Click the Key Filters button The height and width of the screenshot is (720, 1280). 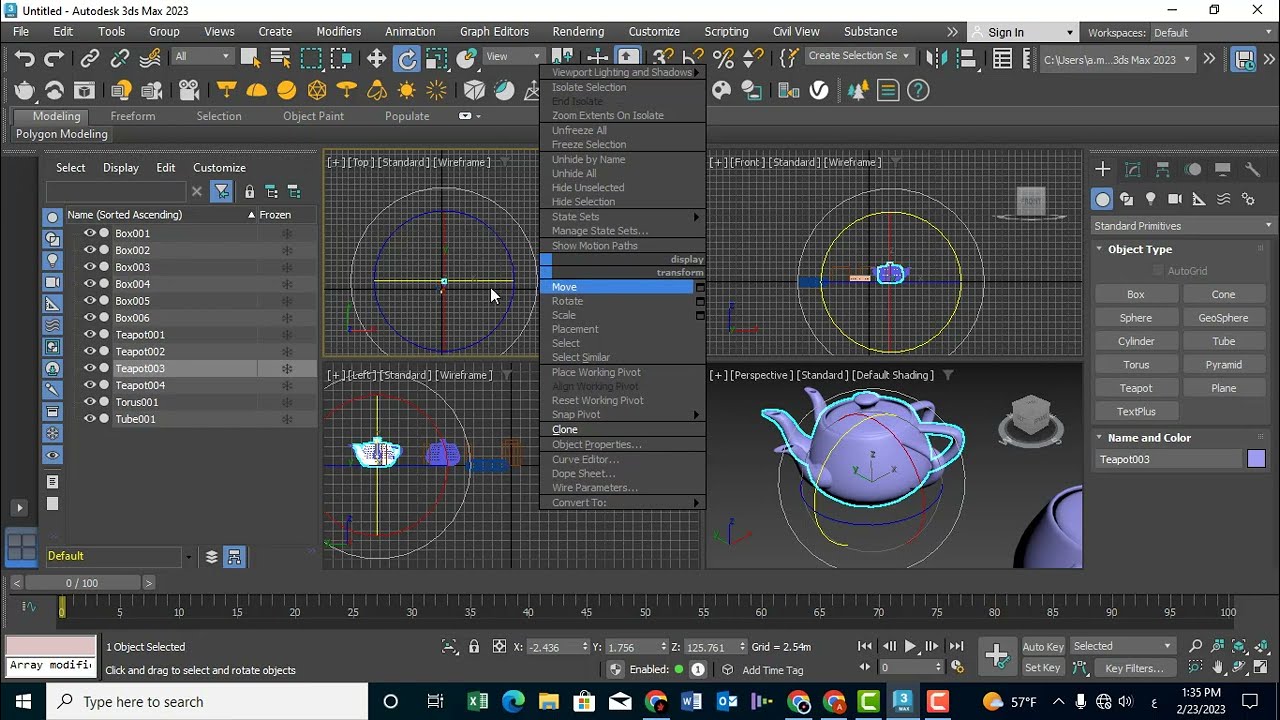pyautogui.click(x=1134, y=668)
